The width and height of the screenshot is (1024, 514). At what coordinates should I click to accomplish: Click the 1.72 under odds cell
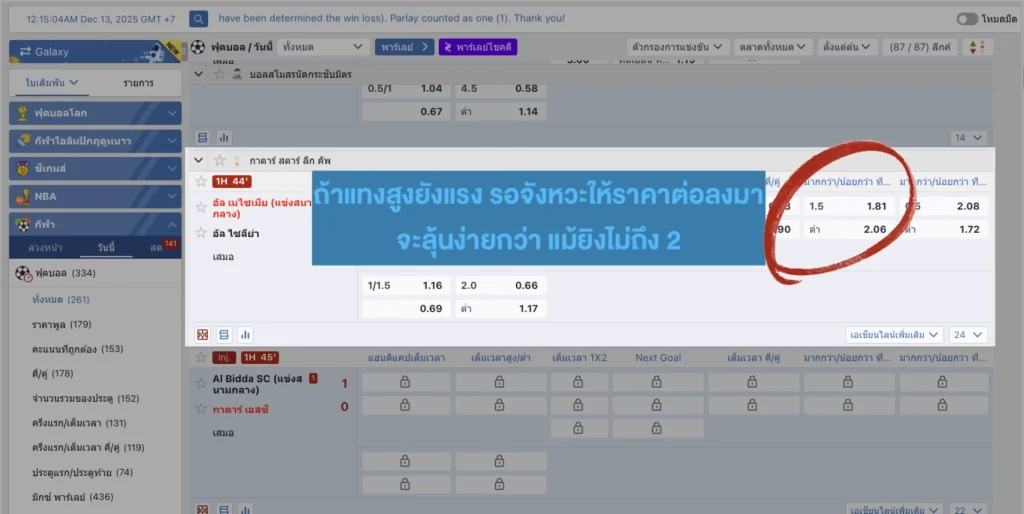969,229
